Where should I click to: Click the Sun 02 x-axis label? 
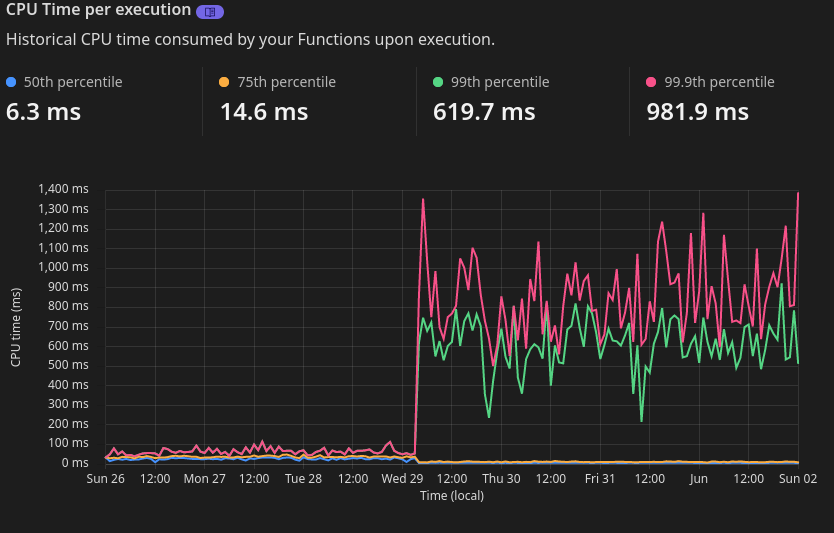tap(798, 479)
